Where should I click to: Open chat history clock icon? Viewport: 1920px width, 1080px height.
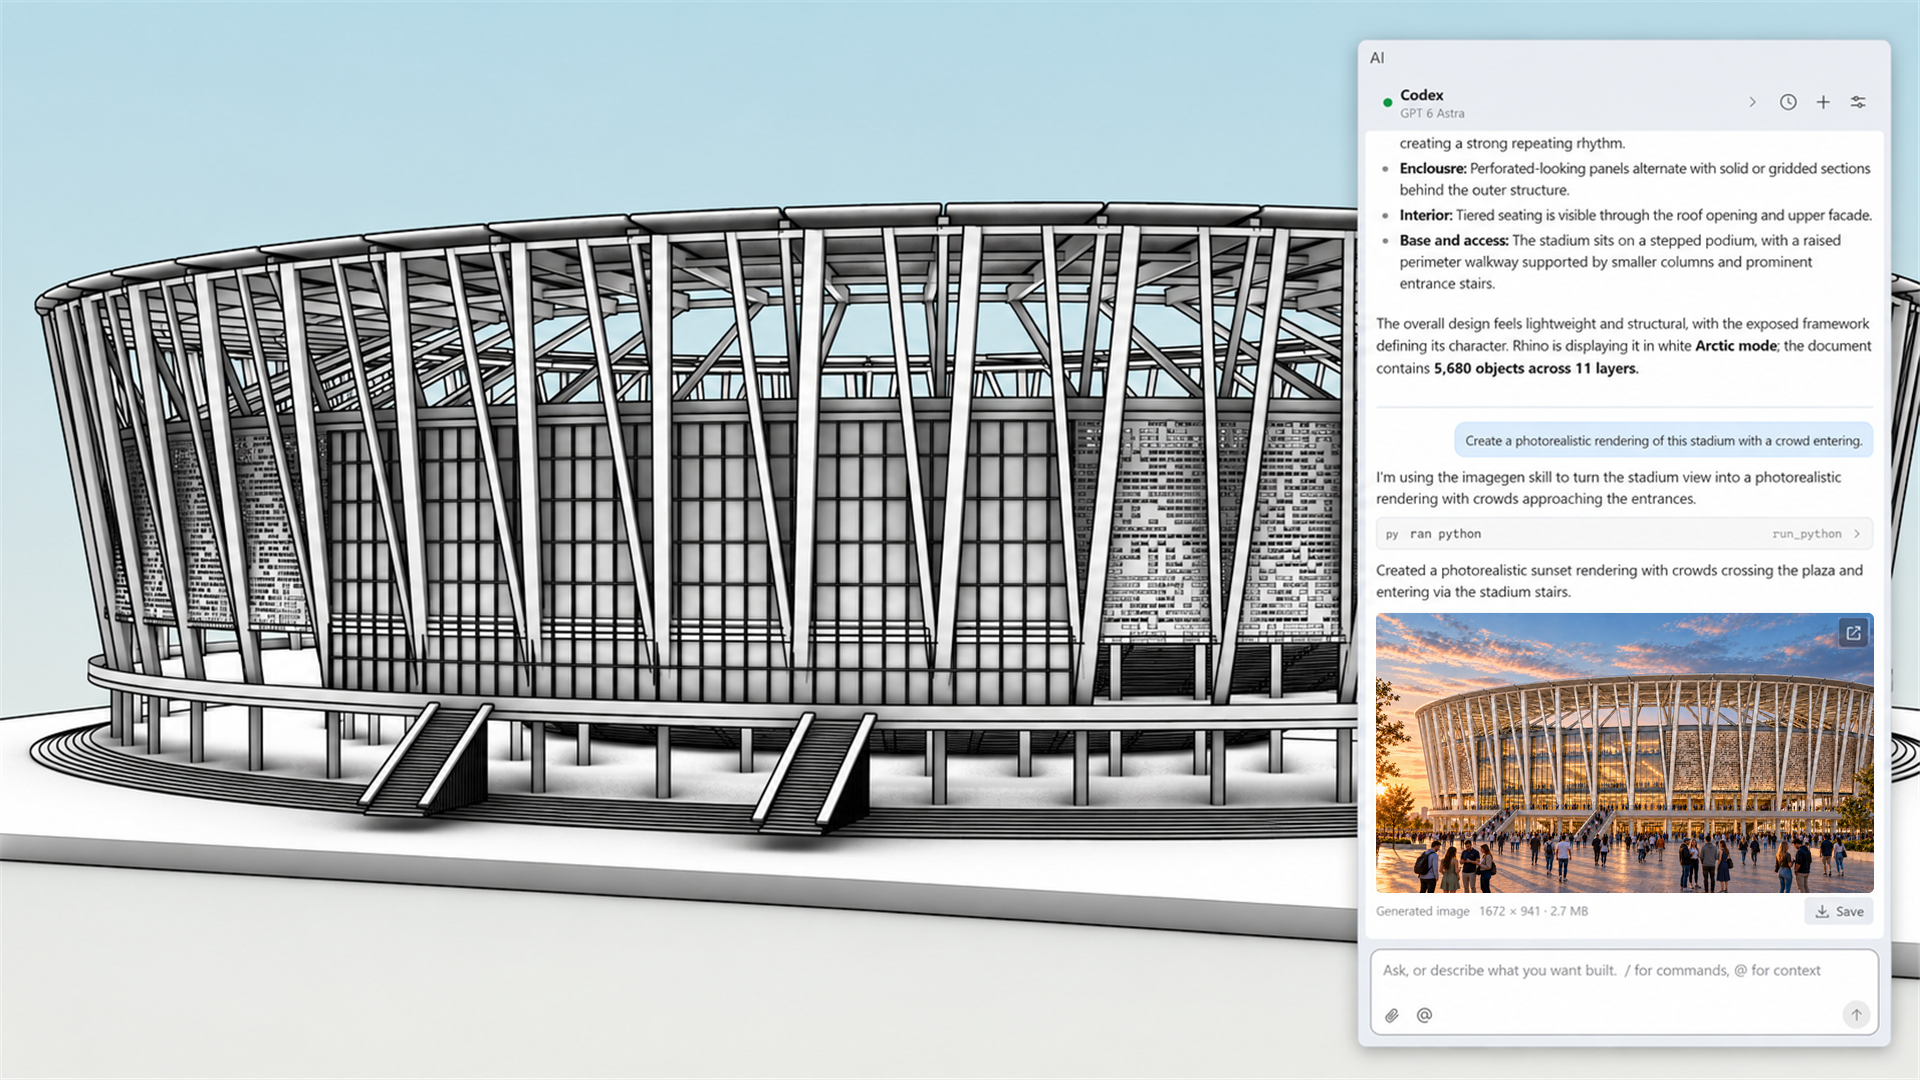[x=1788, y=102]
